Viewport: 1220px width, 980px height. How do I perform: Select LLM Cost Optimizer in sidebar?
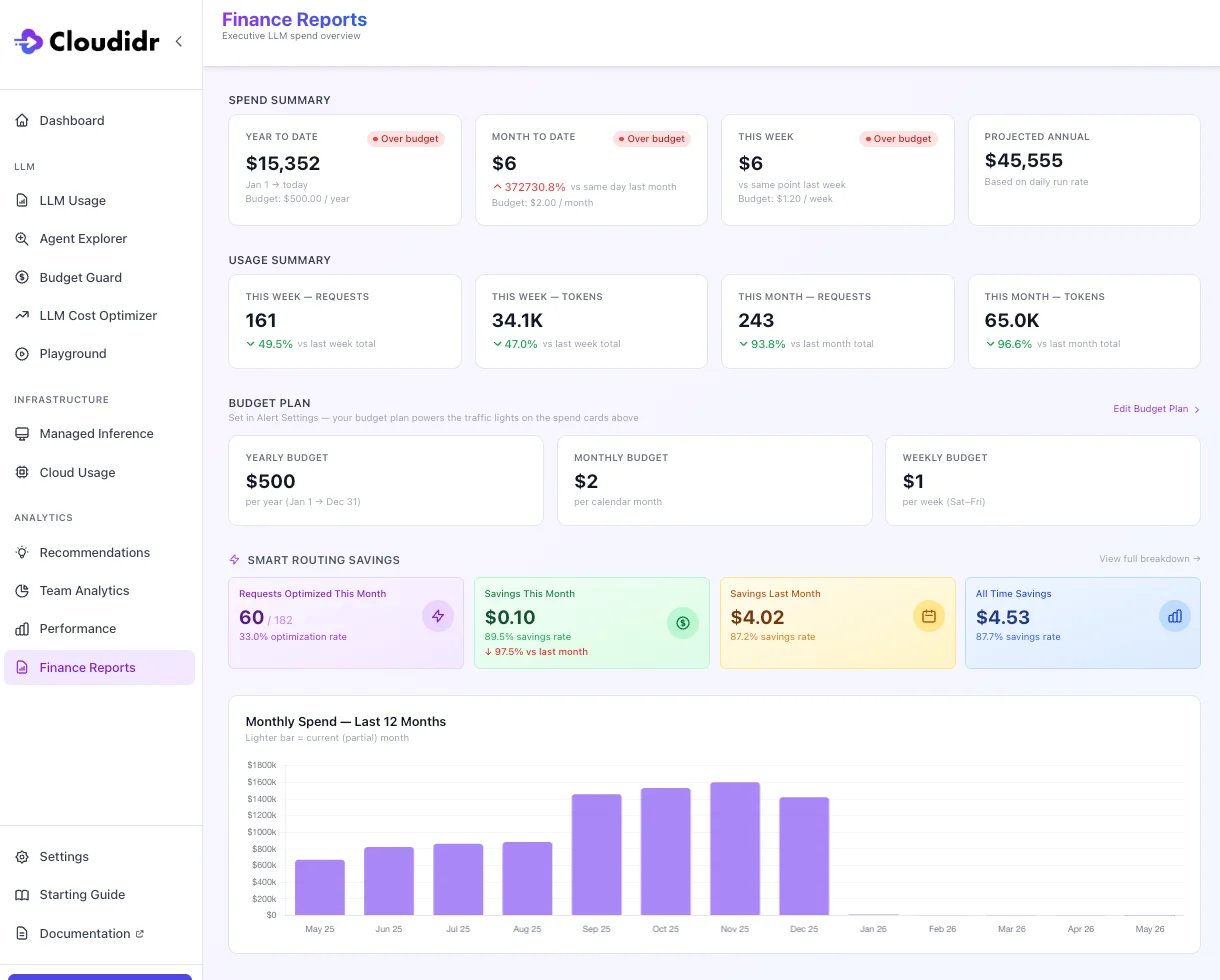pos(99,316)
